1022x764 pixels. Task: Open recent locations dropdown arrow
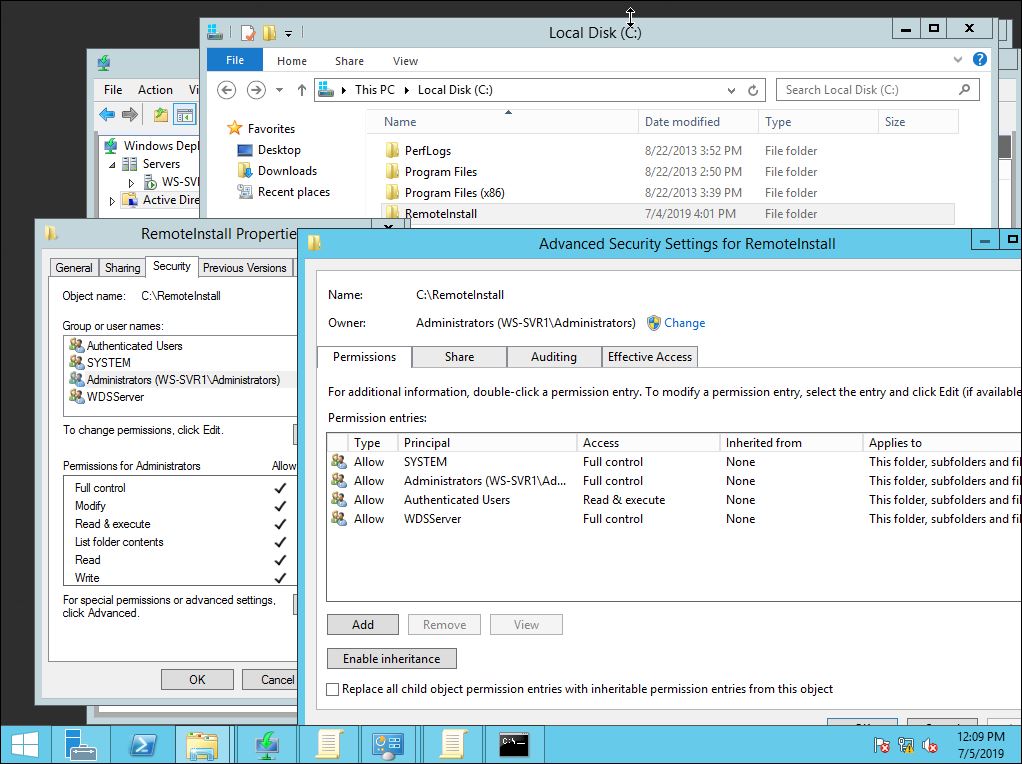[279, 90]
